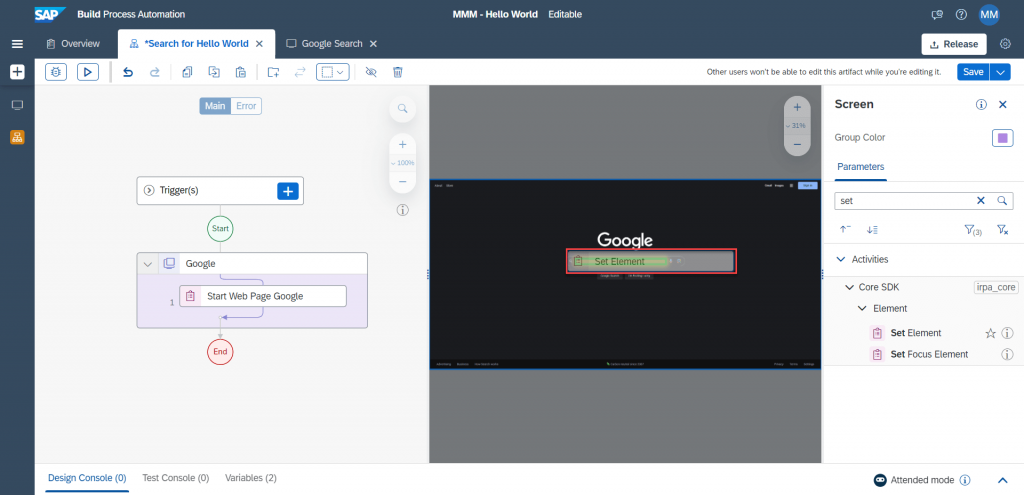1024x495 pixels.
Task: Select the Parameters tab
Action: tap(861, 167)
